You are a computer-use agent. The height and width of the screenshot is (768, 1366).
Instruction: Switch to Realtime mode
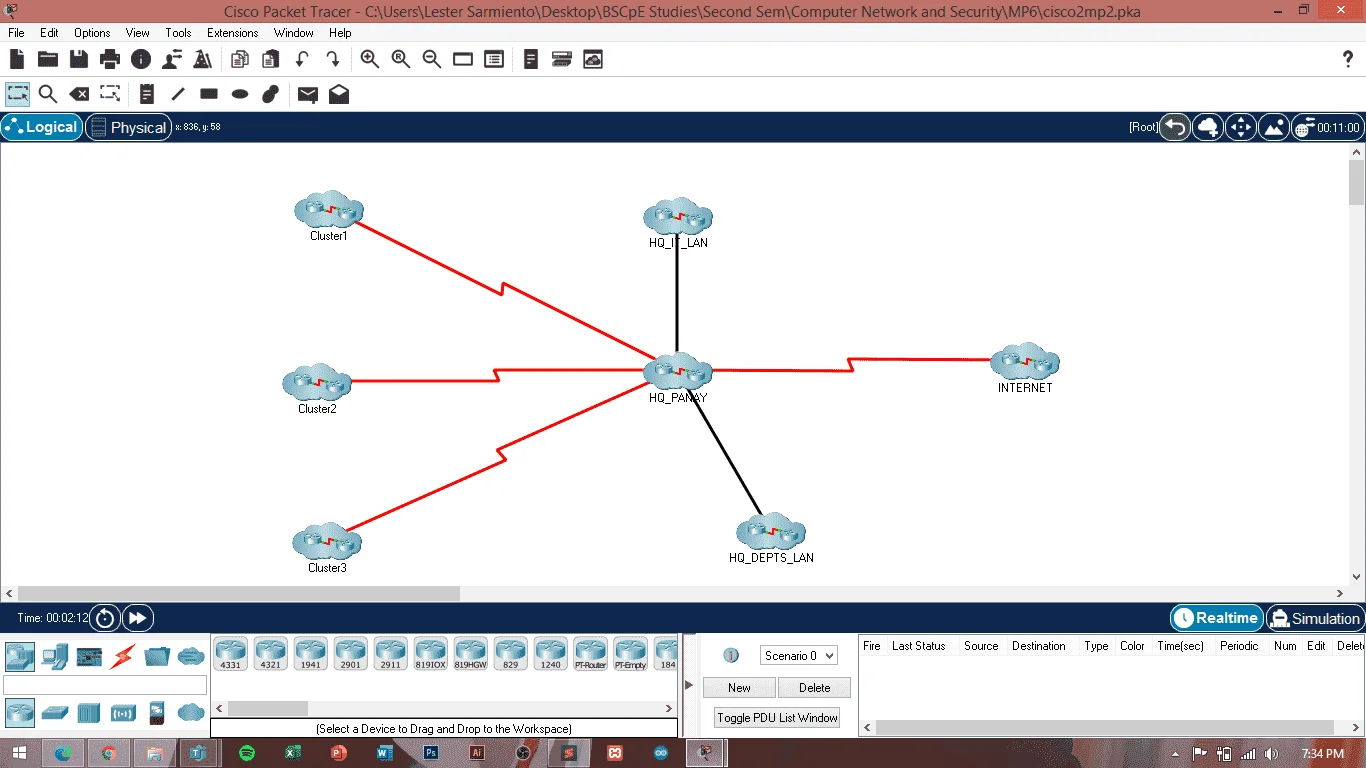1216,618
